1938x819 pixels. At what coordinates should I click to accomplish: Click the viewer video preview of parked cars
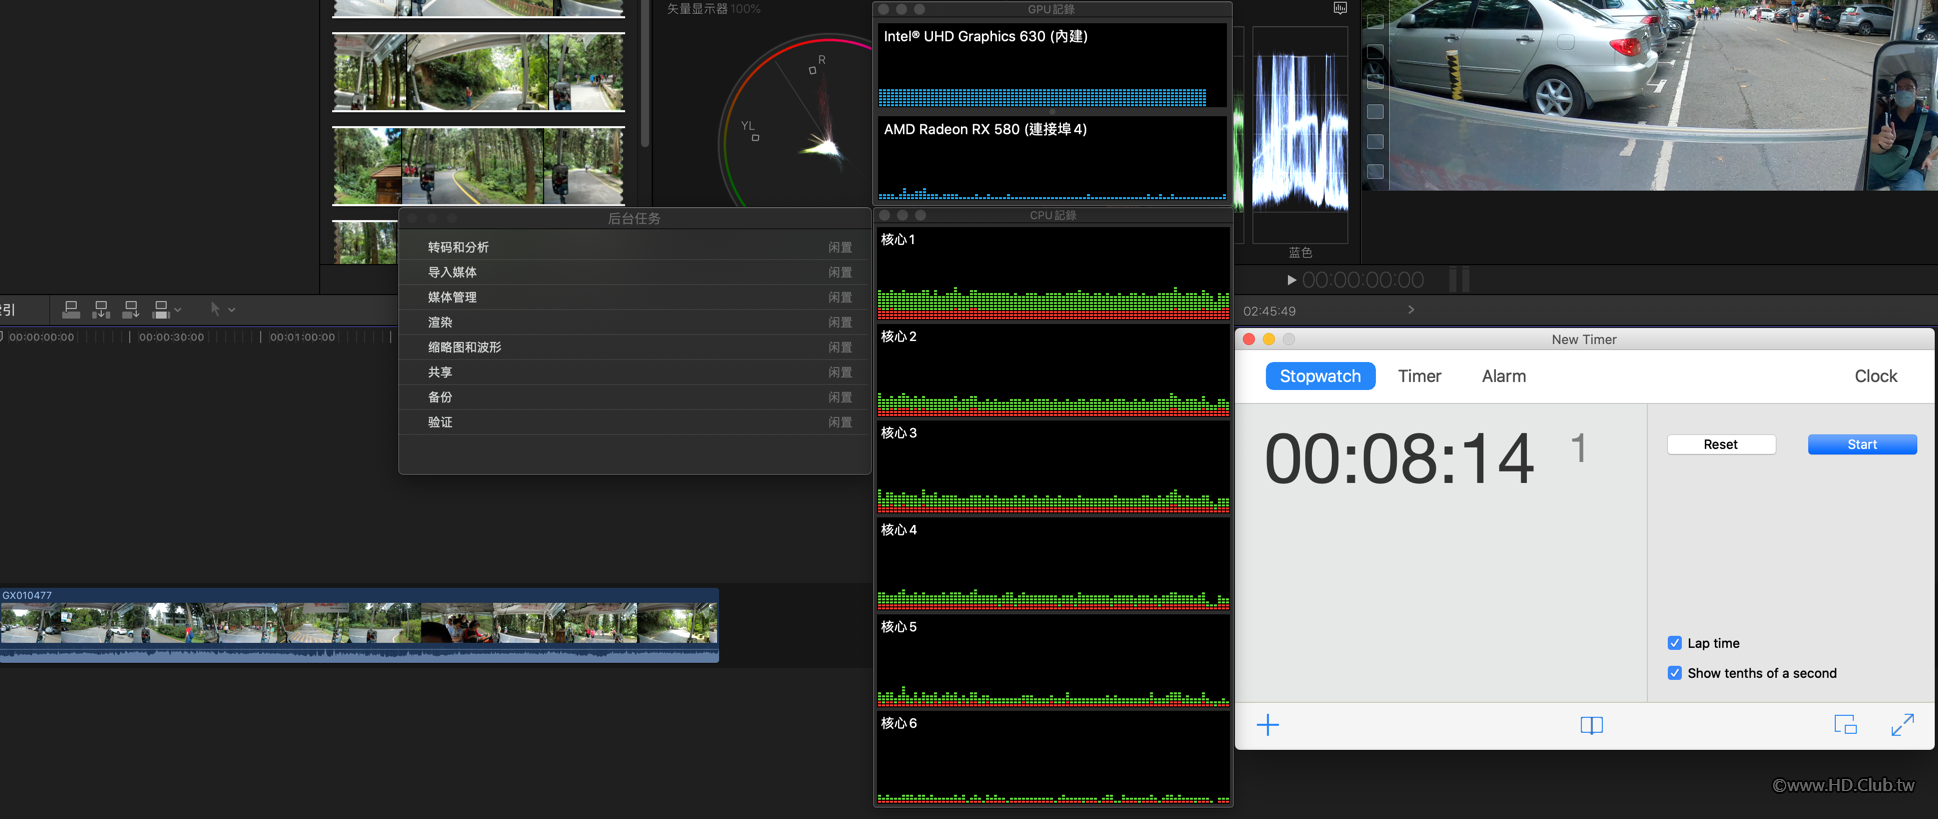point(1662,95)
